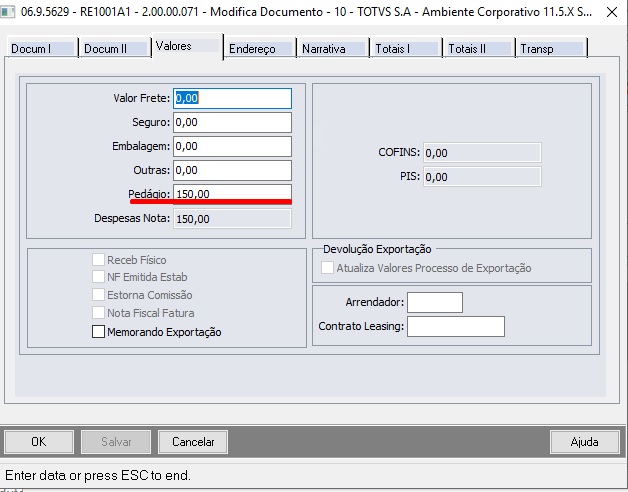
Task: Toggle the Receb Físico checkbox
Action: pos(99,260)
